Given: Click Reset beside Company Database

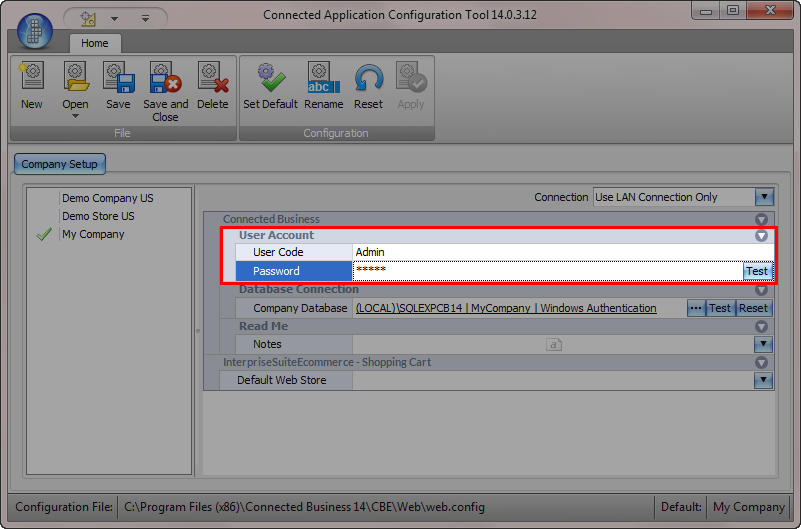Looking at the screenshot, I should tap(753, 308).
